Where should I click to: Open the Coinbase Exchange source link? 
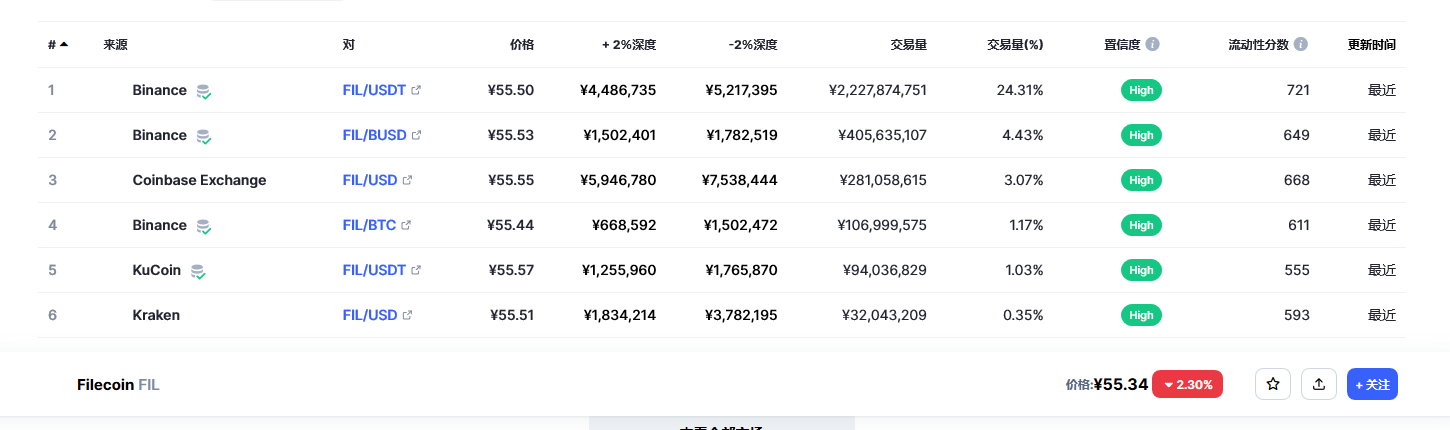(x=199, y=180)
